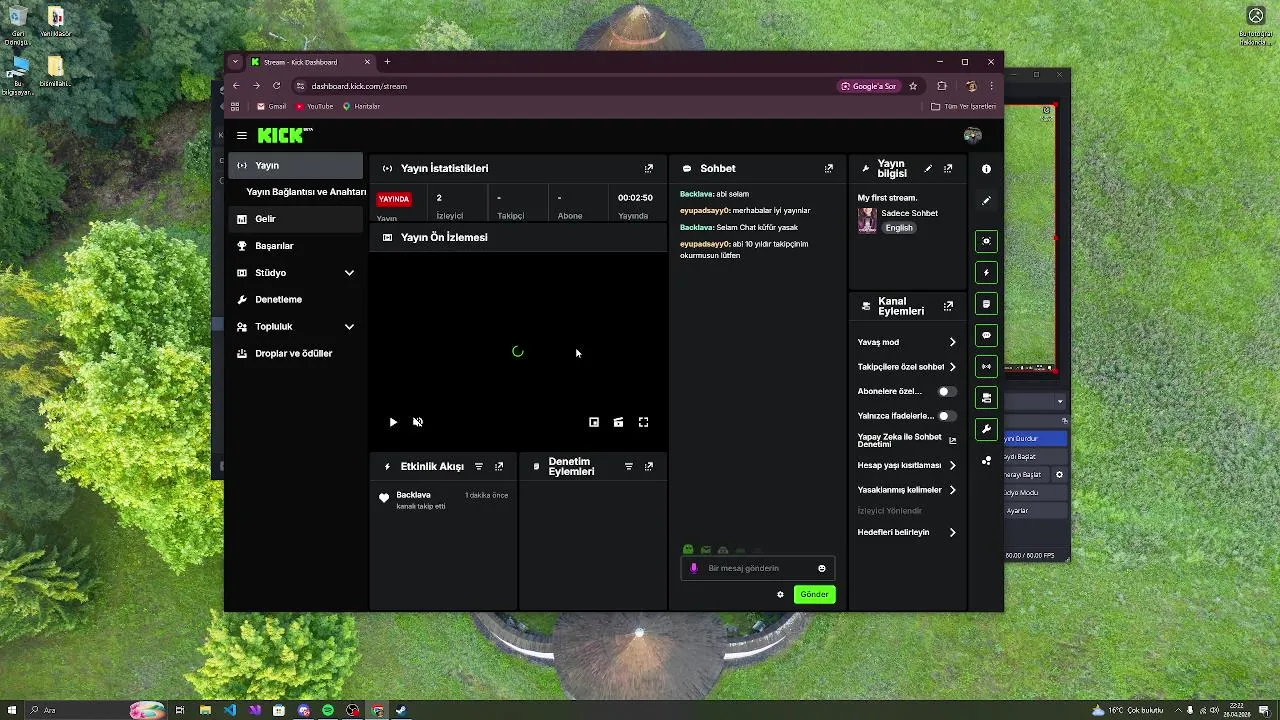The height and width of the screenshot is (720, 1280).
Task: Click the chat bubble icon in right rail
Action: click(x=986, y=335)
